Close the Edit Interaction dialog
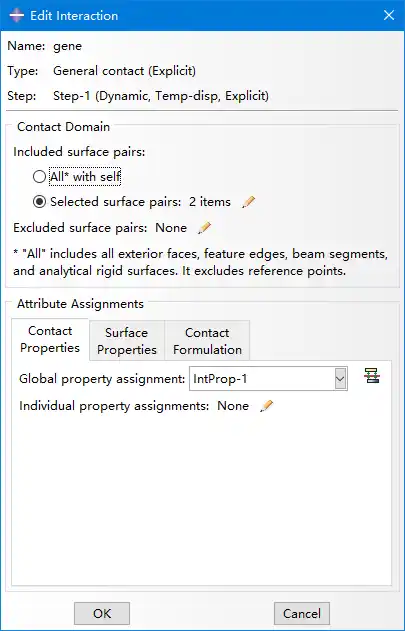Image resolution: width=405 pixels, height=631 pixels. pyautogui.click(x=388, y=16)
